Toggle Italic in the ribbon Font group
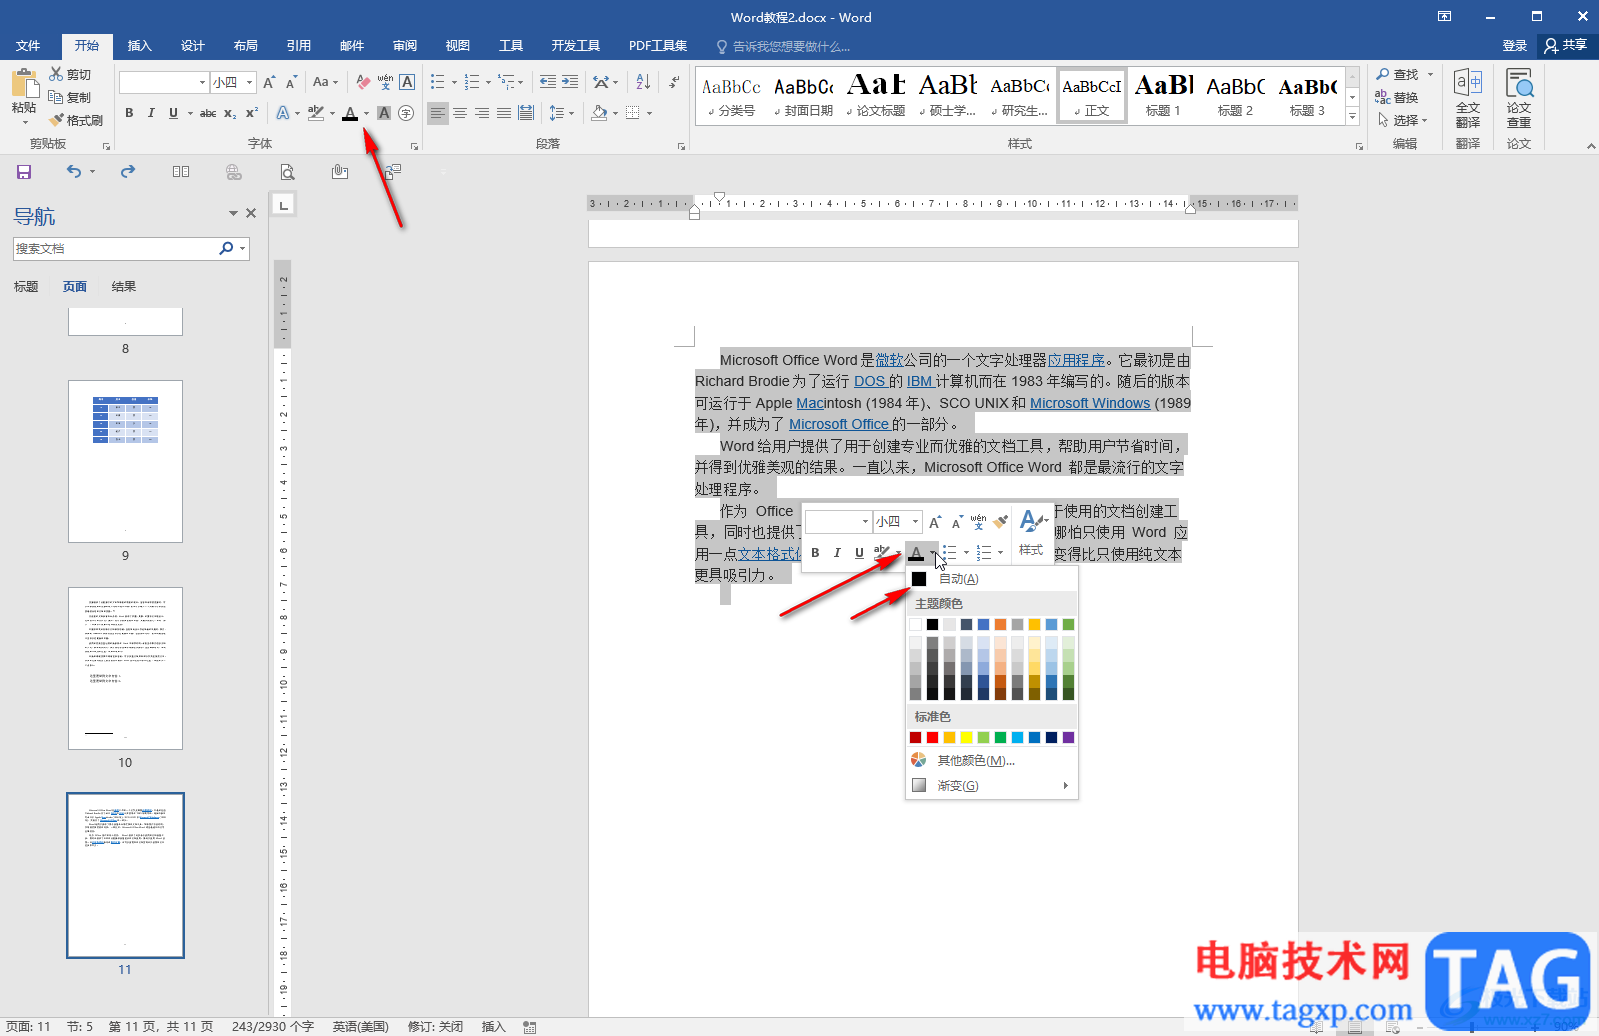Viewport: 1599px width, 1036px height. 151,113
